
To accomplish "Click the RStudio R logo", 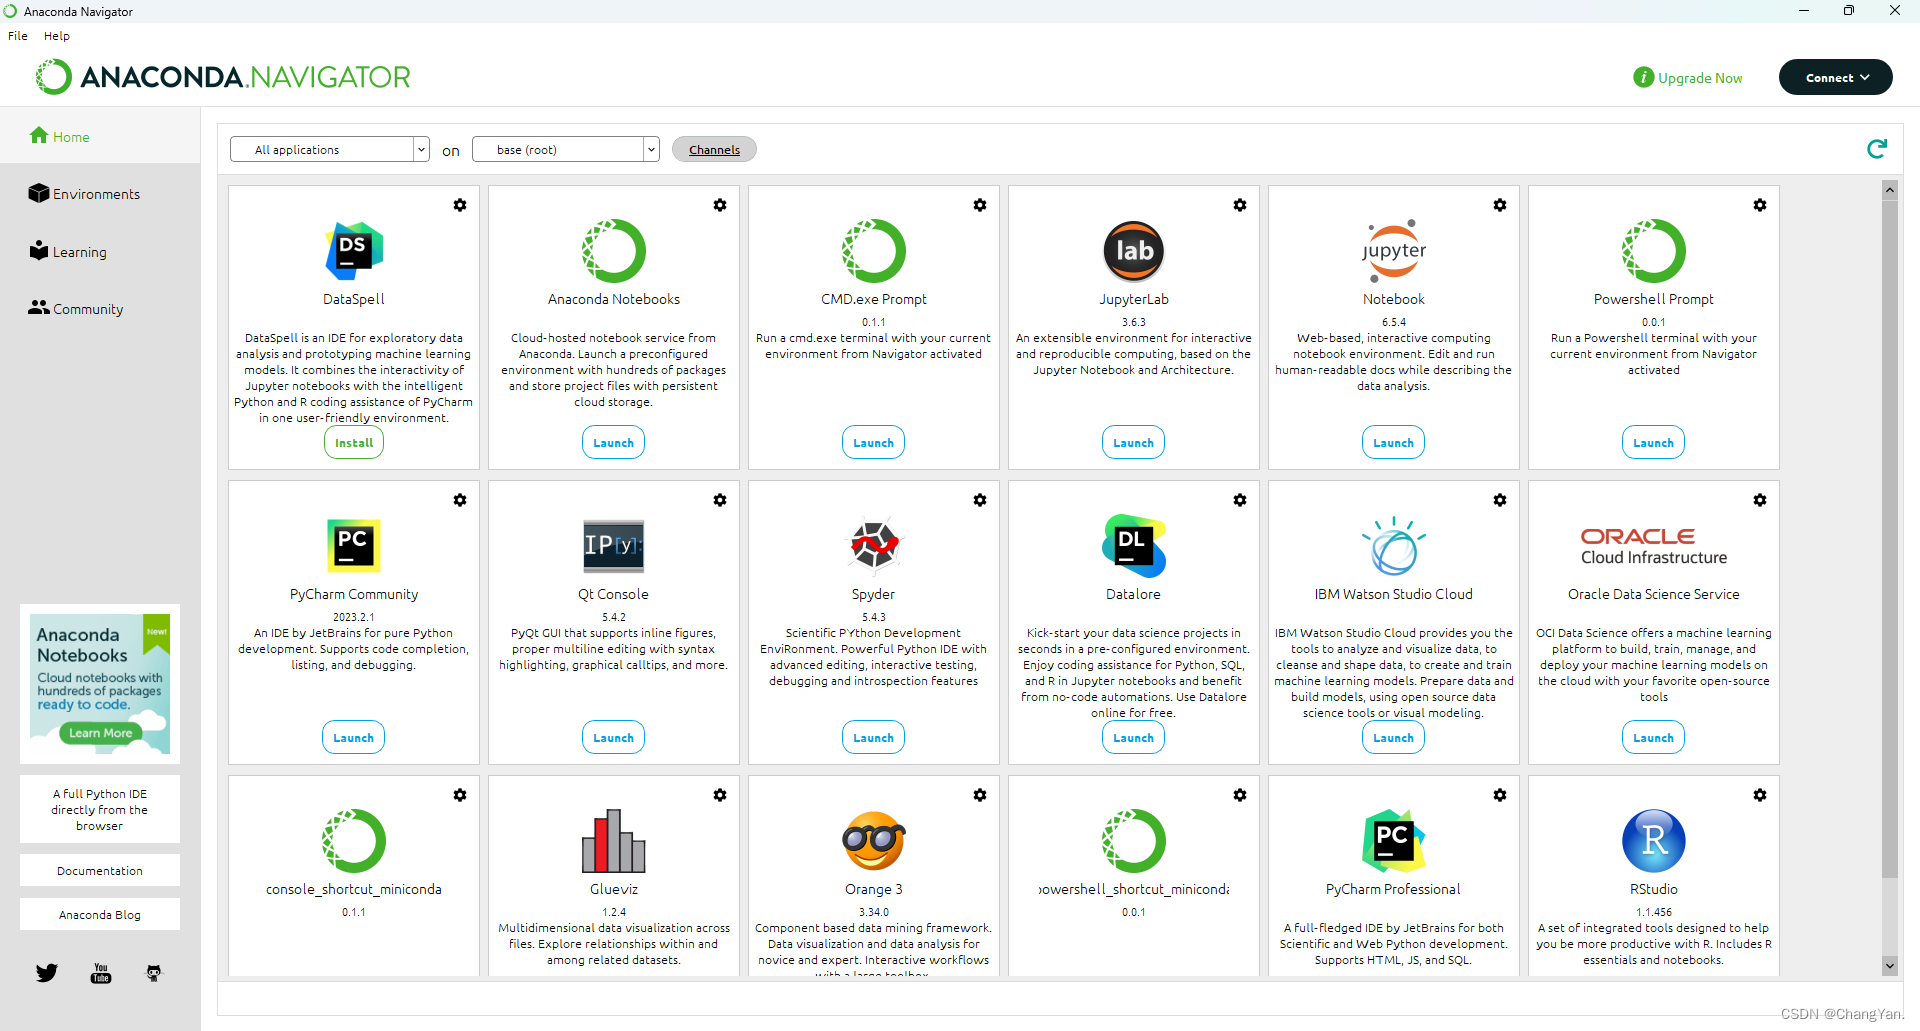I will click(x=1654, y=841).
